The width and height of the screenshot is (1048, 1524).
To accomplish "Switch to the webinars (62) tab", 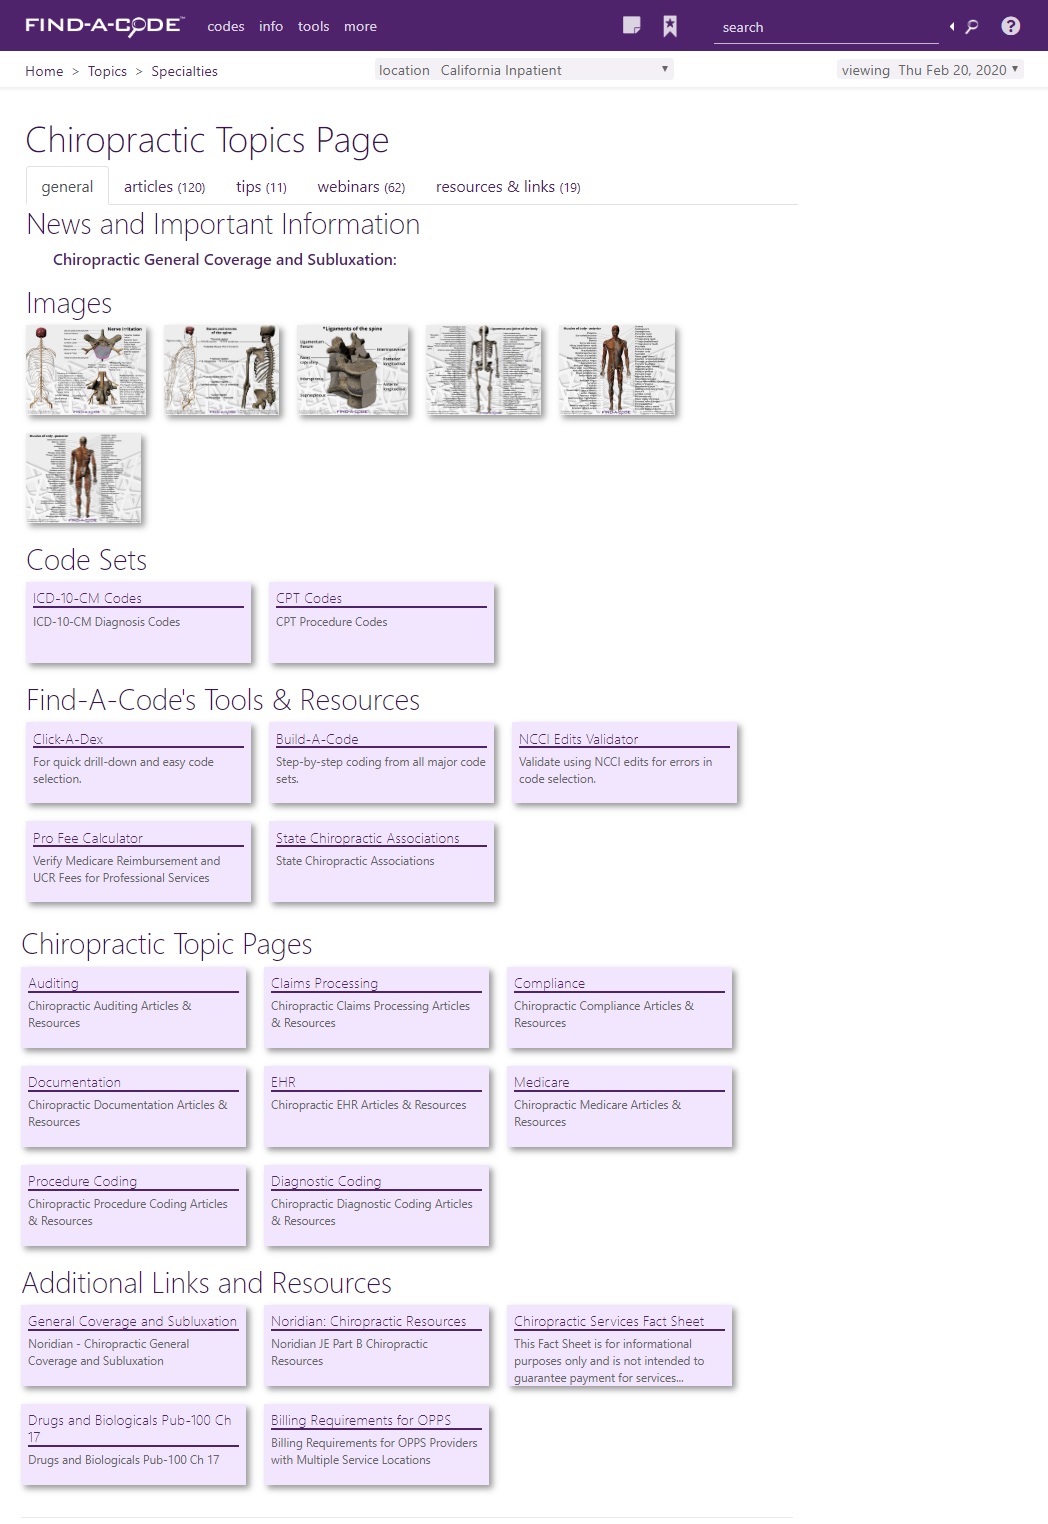I will click(x=361, y=187).
